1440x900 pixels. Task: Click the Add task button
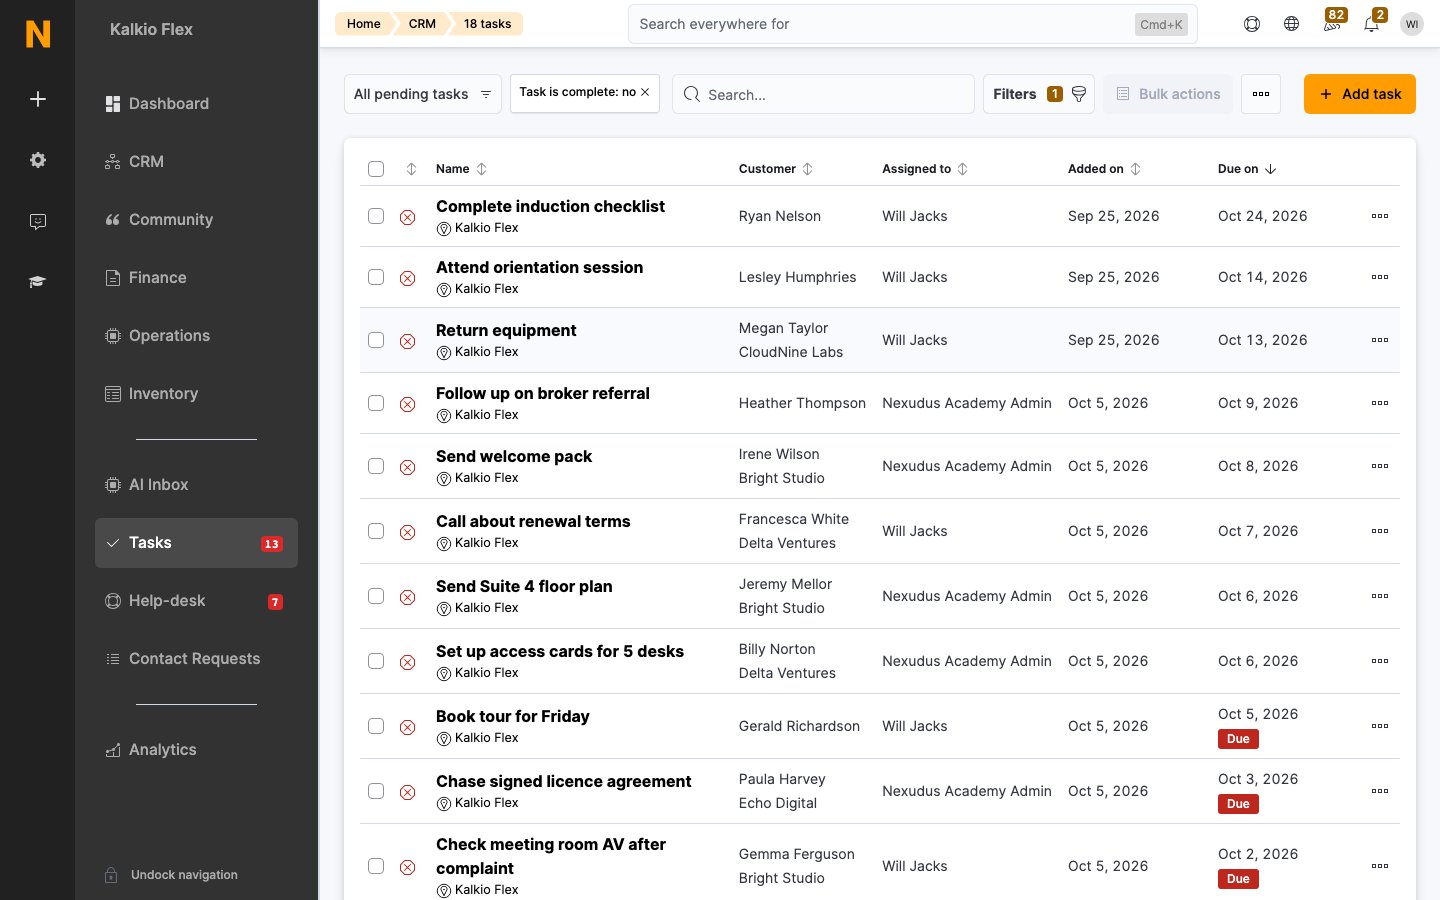click(1360, 94)
